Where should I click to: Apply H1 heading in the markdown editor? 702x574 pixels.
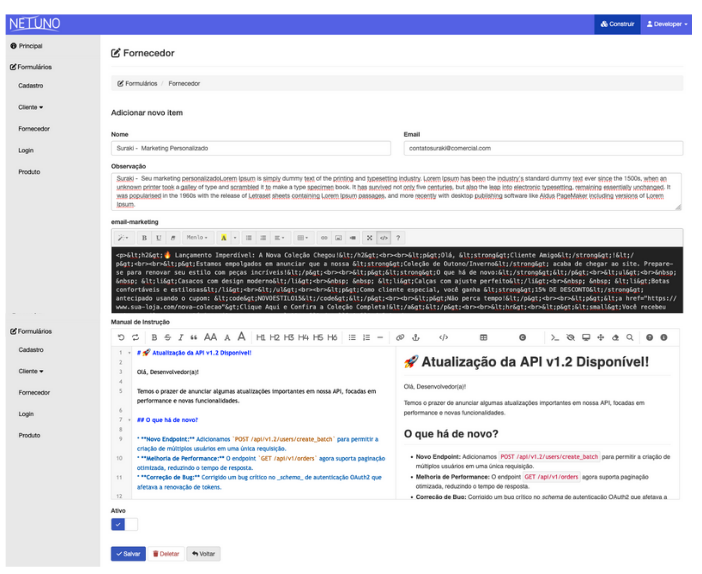tap(262, 338)
